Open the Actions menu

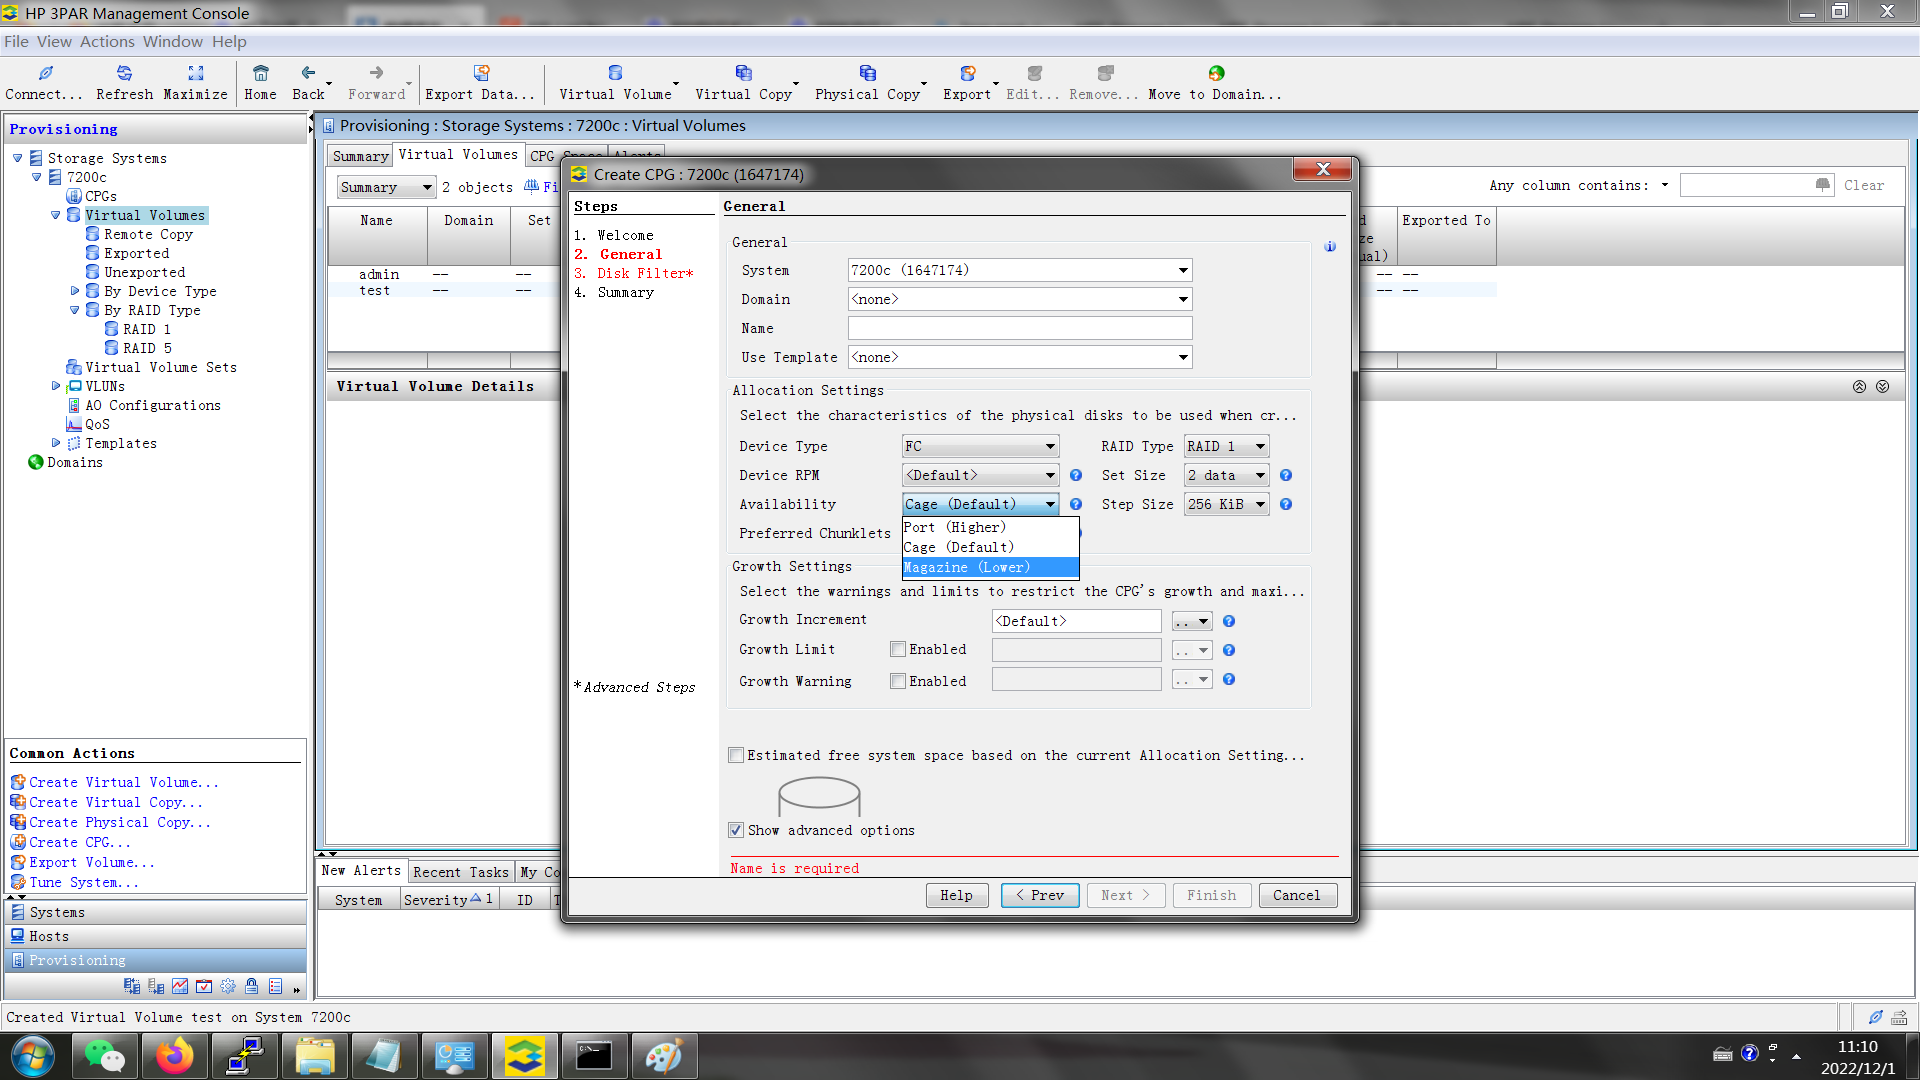107,41
